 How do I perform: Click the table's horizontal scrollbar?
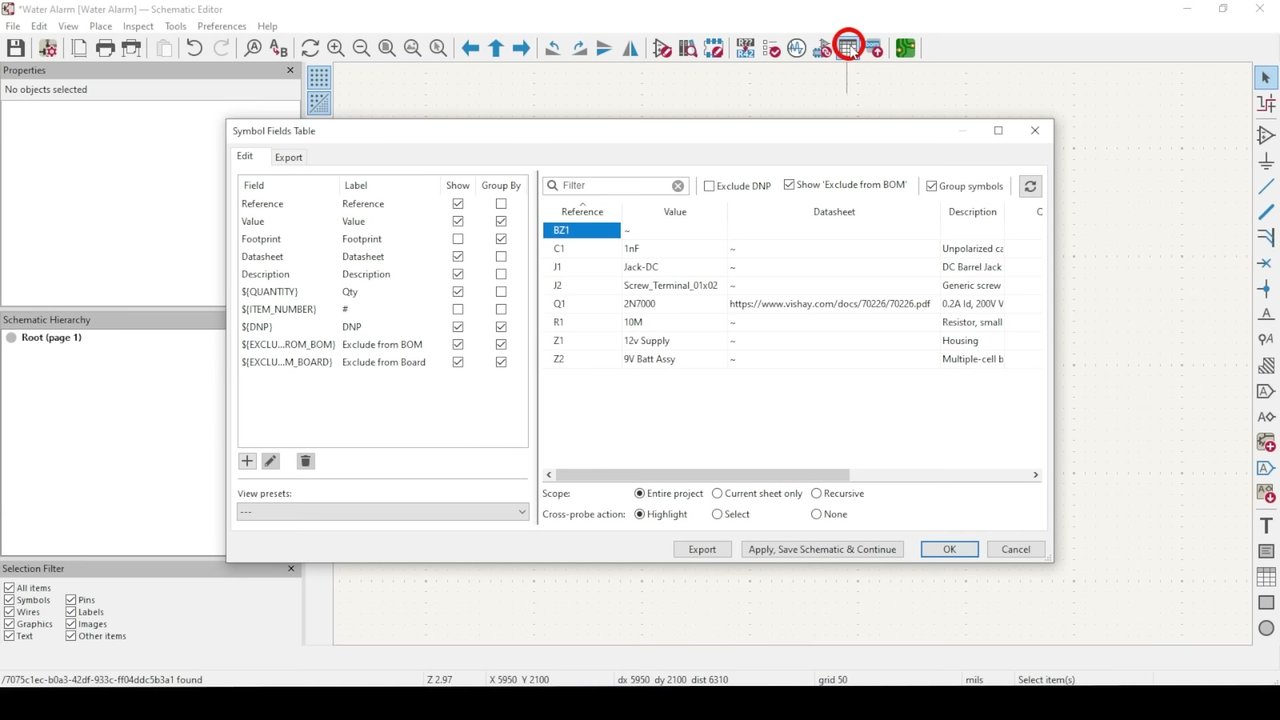pyautogui.click(x=702, y=475)
